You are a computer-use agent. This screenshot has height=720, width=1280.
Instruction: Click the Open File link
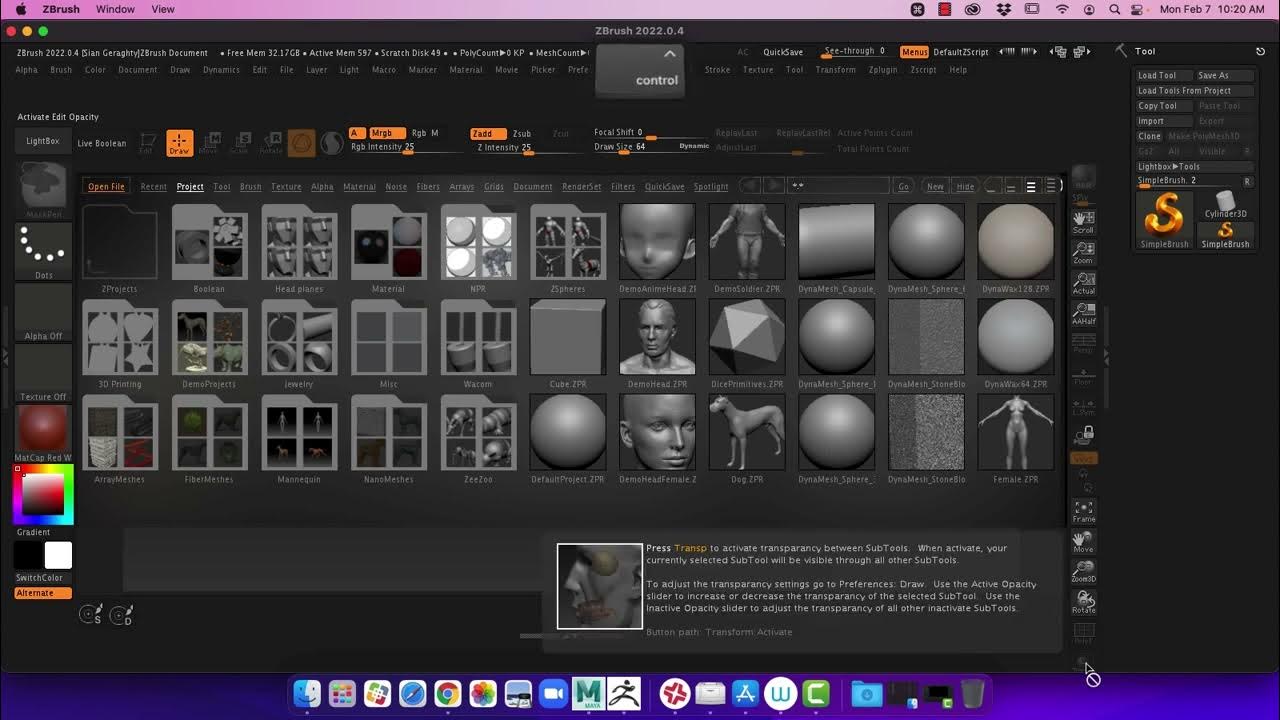click(x=106, y=187)
